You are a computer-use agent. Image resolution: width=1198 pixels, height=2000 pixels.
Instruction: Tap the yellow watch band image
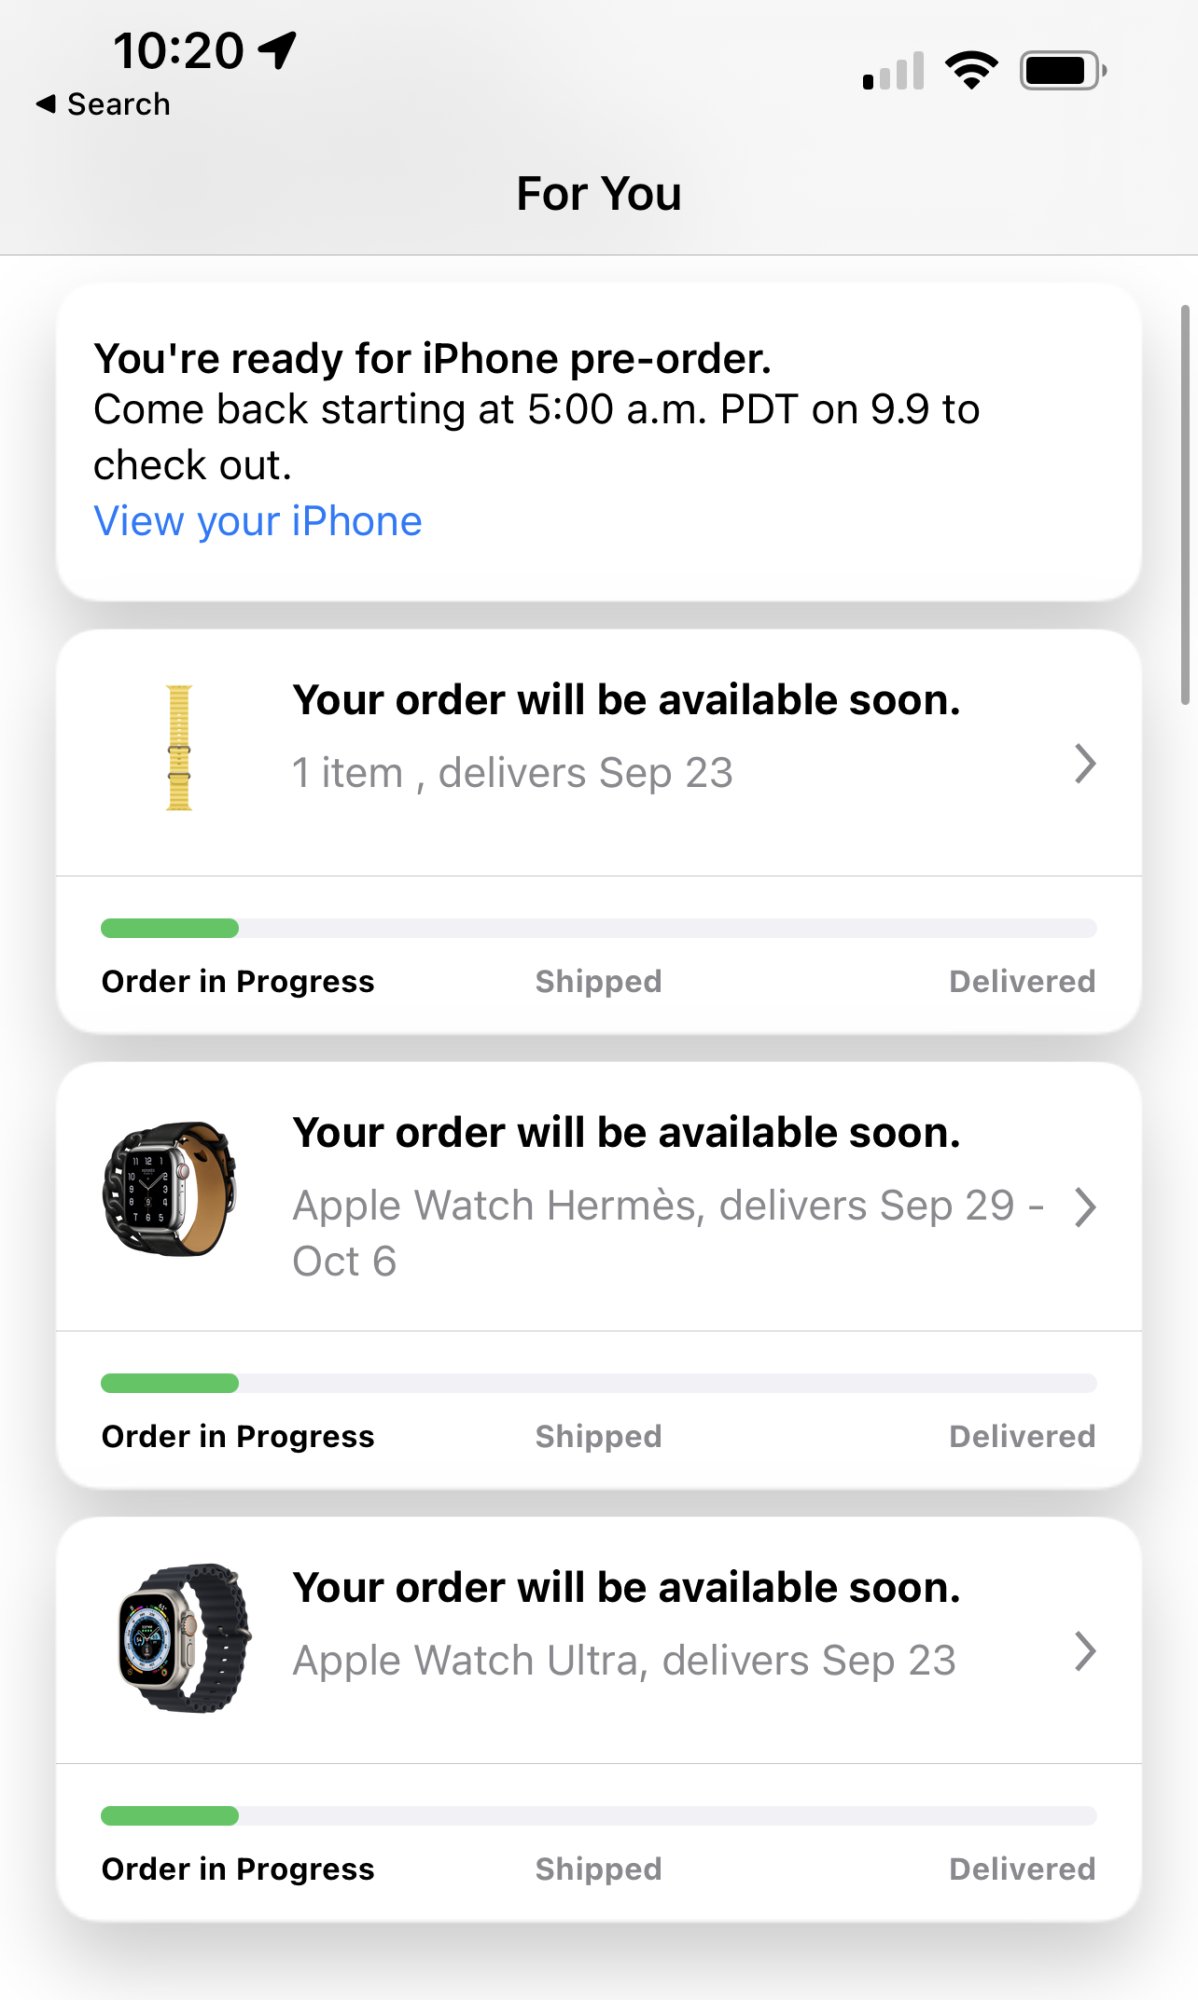[179, 747]
